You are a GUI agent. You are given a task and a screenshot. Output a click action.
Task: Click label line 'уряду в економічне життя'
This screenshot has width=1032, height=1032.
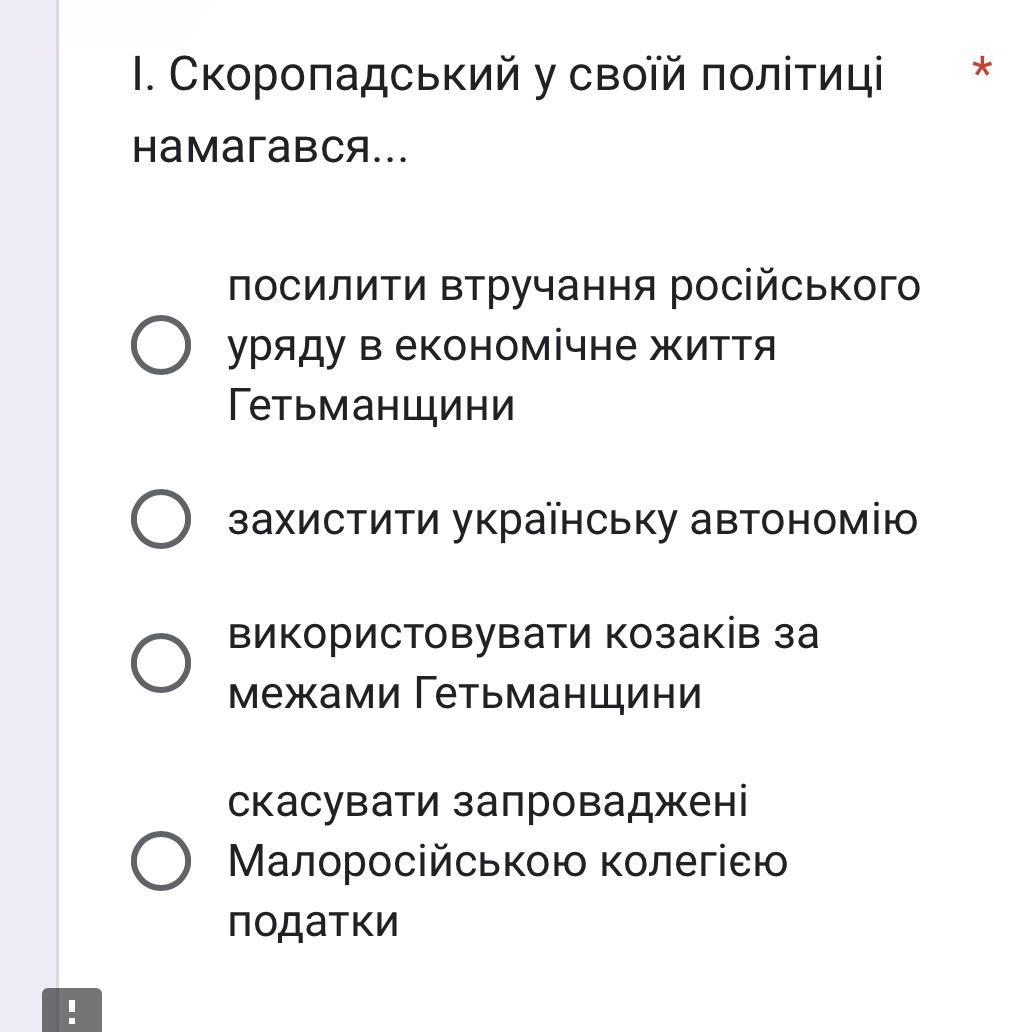pyautogui.click(x=502, y=347)
